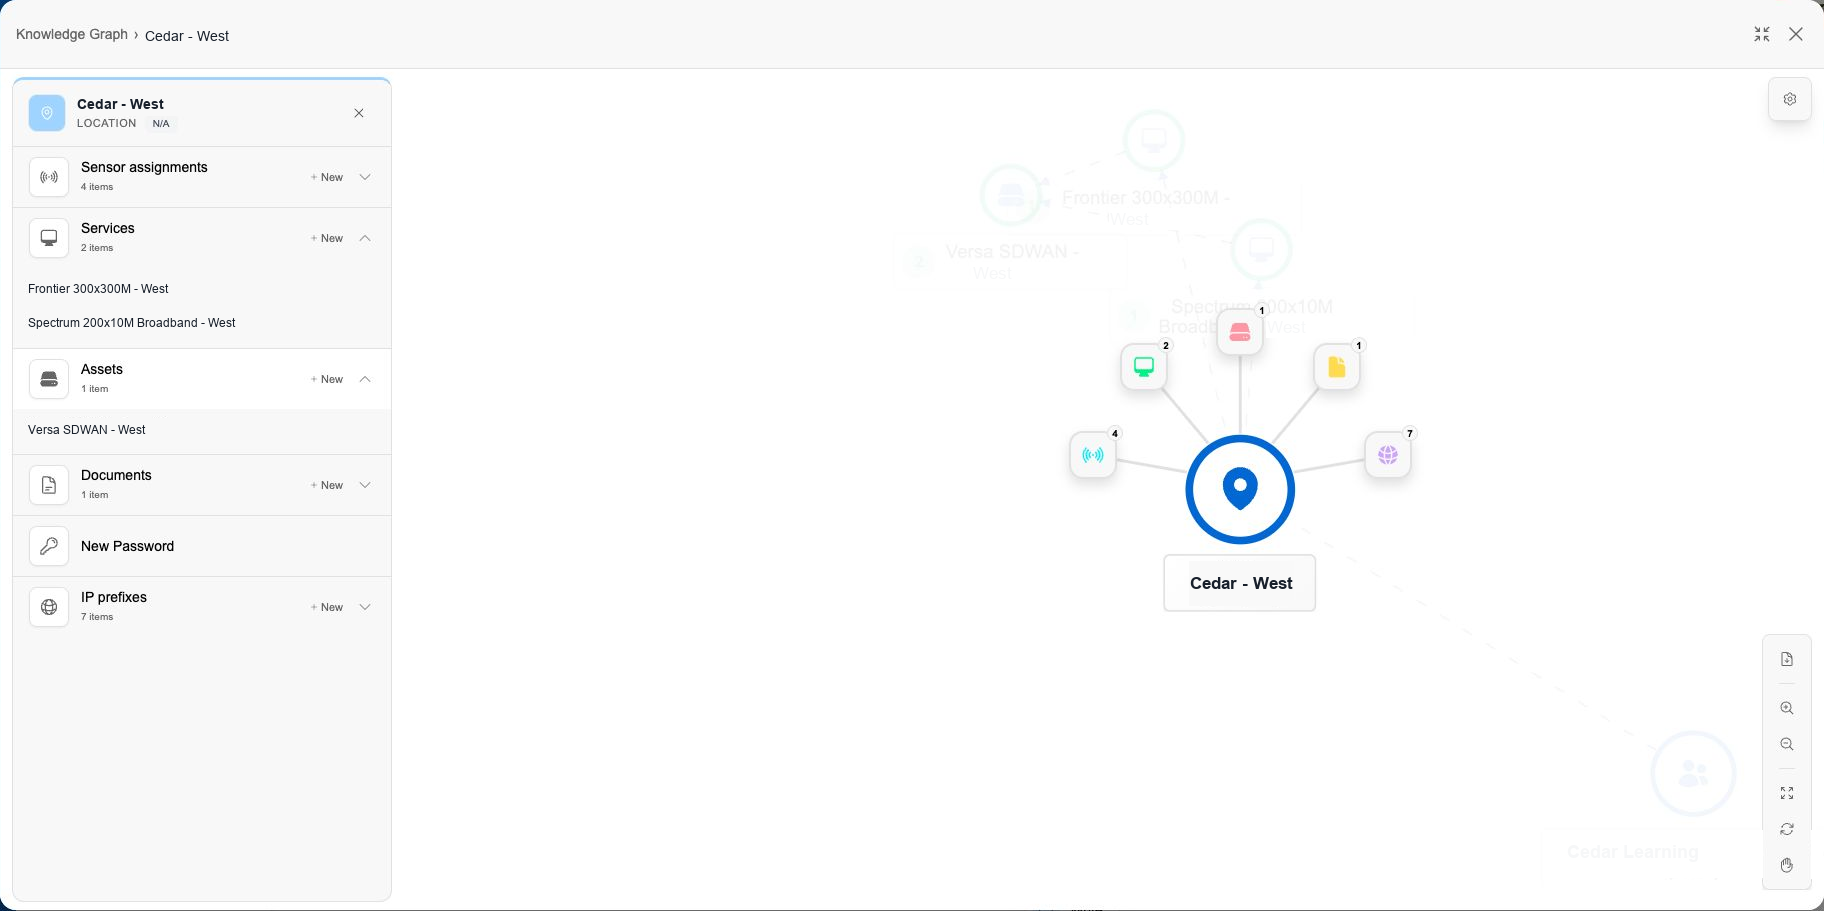
Task: Collapse the Assets section chevron
Action: point(365,379)
